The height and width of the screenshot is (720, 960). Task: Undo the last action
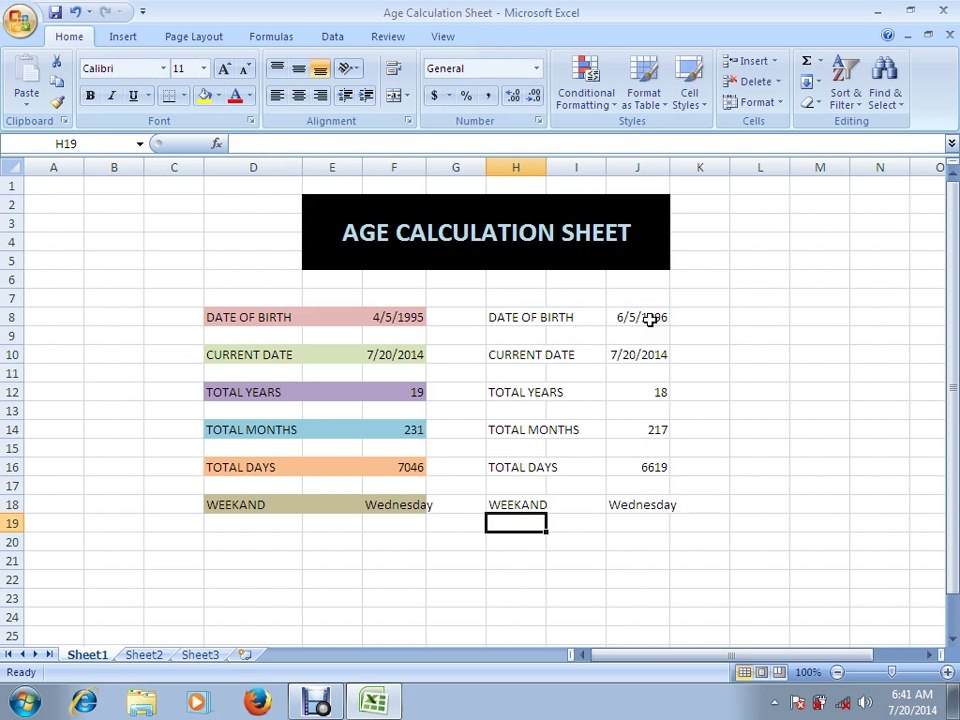point(75,12)
